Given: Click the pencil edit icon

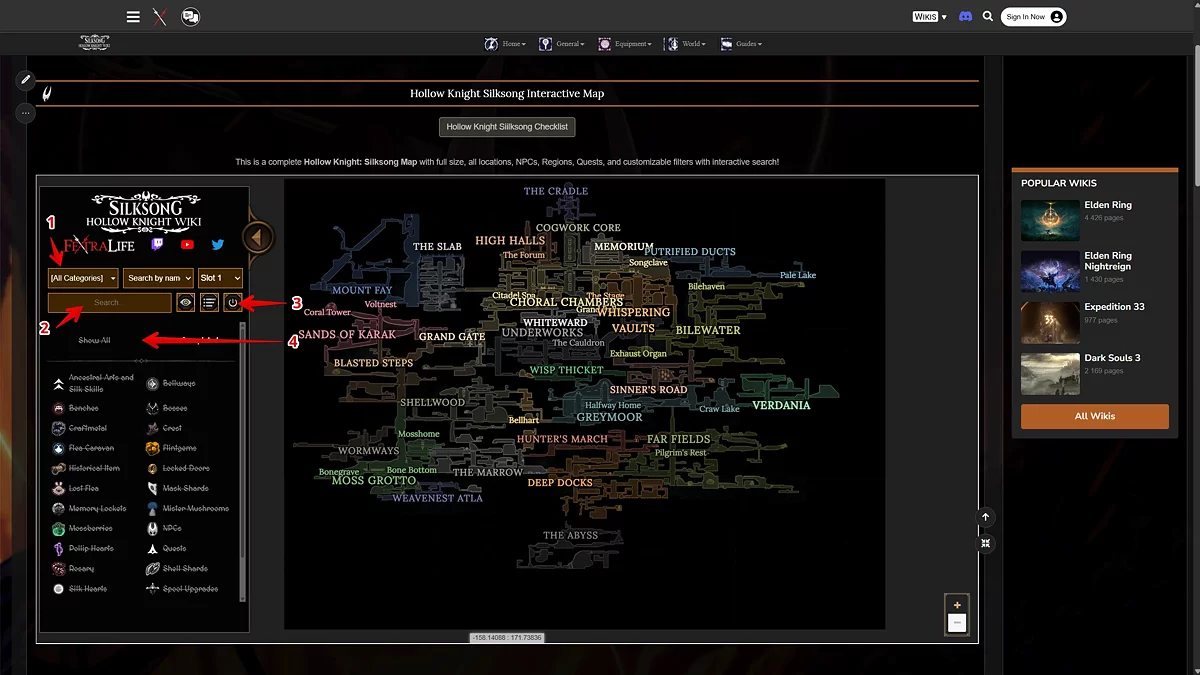Looking at the screenshot, I should coord(26,79).
